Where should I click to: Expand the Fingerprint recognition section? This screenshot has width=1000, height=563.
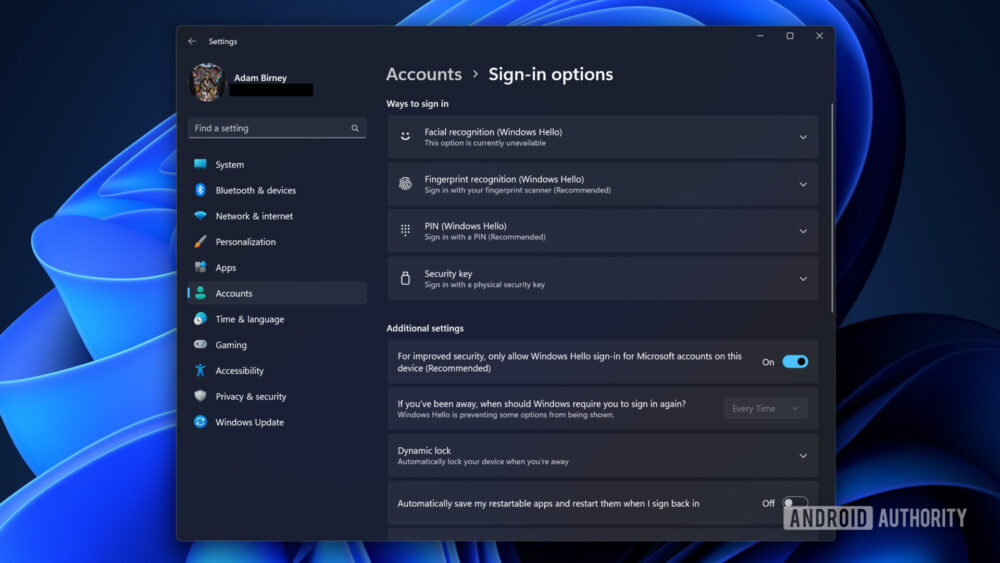(x=802, y=184)
